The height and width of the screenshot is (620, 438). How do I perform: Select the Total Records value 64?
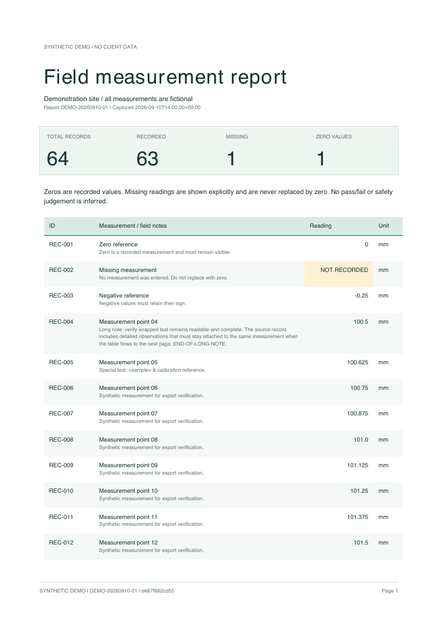(58, 159)
